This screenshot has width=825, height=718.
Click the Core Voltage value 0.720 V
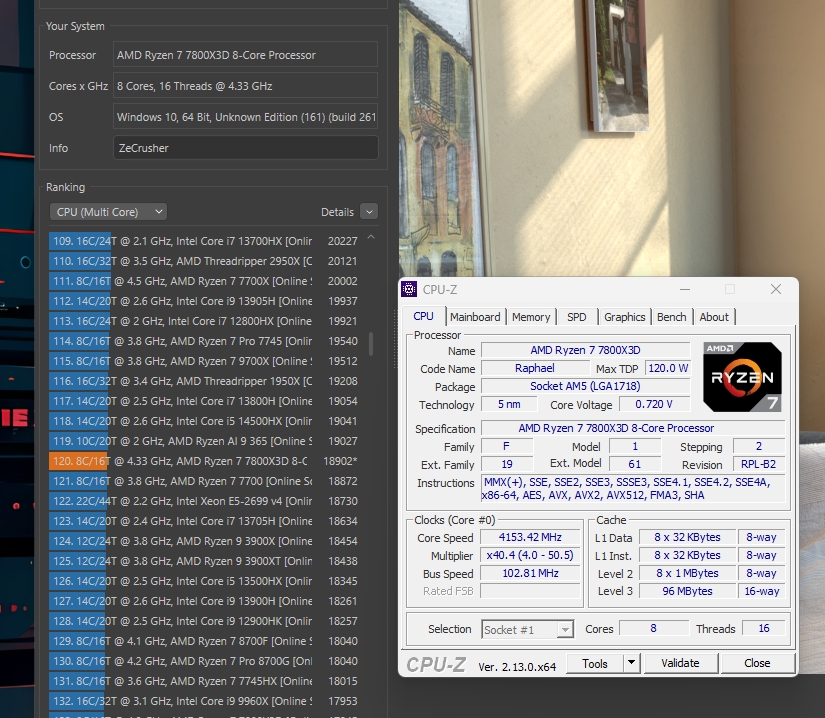(654, 404)
